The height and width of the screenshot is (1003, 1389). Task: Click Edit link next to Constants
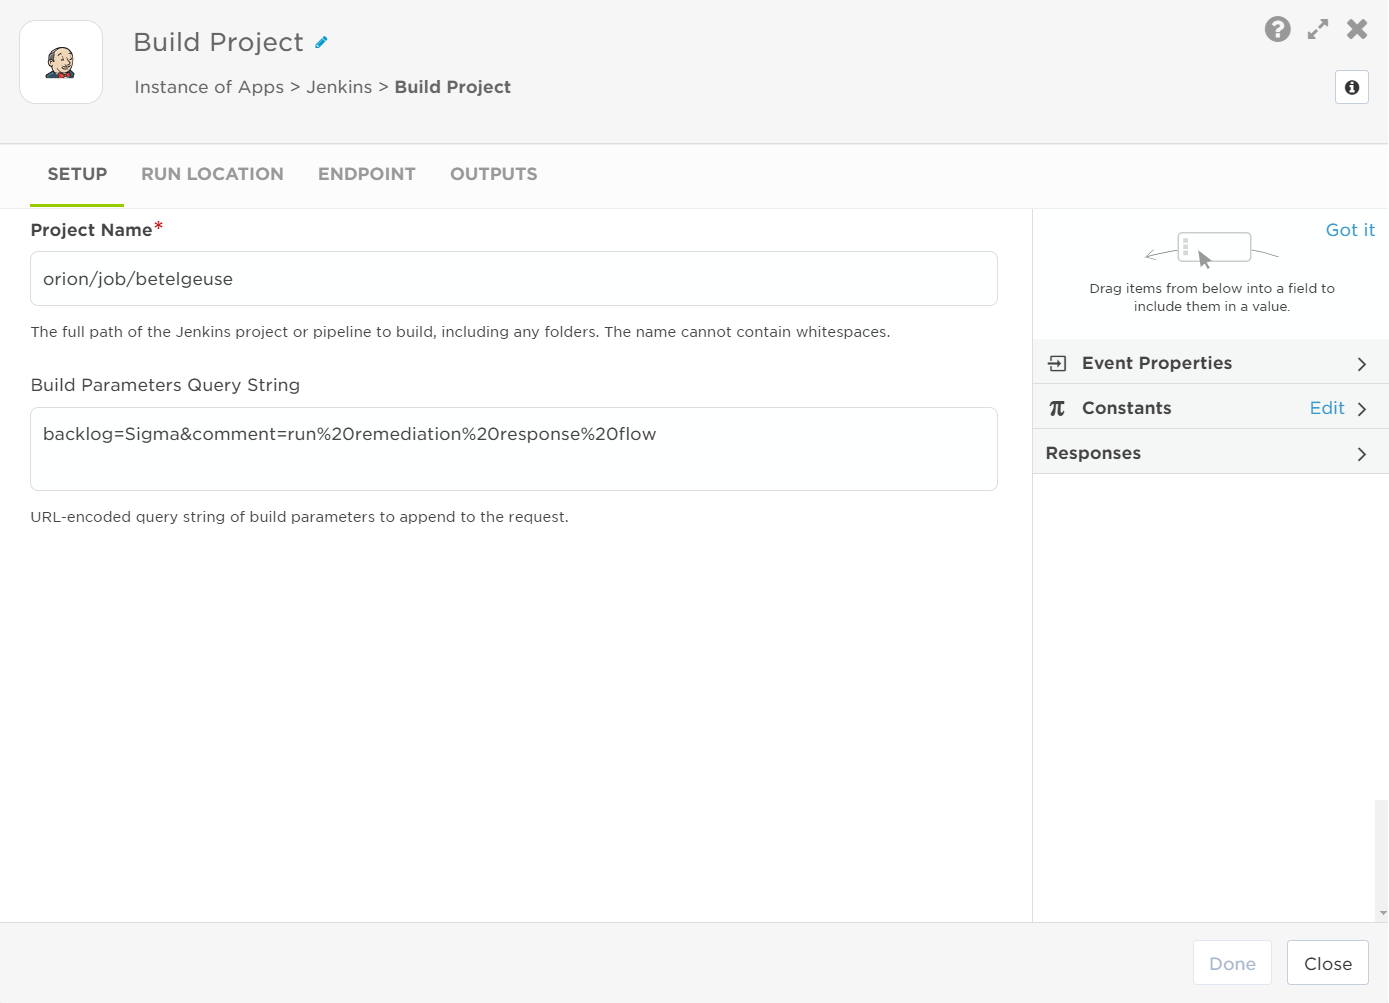(x=1327, y=408)
